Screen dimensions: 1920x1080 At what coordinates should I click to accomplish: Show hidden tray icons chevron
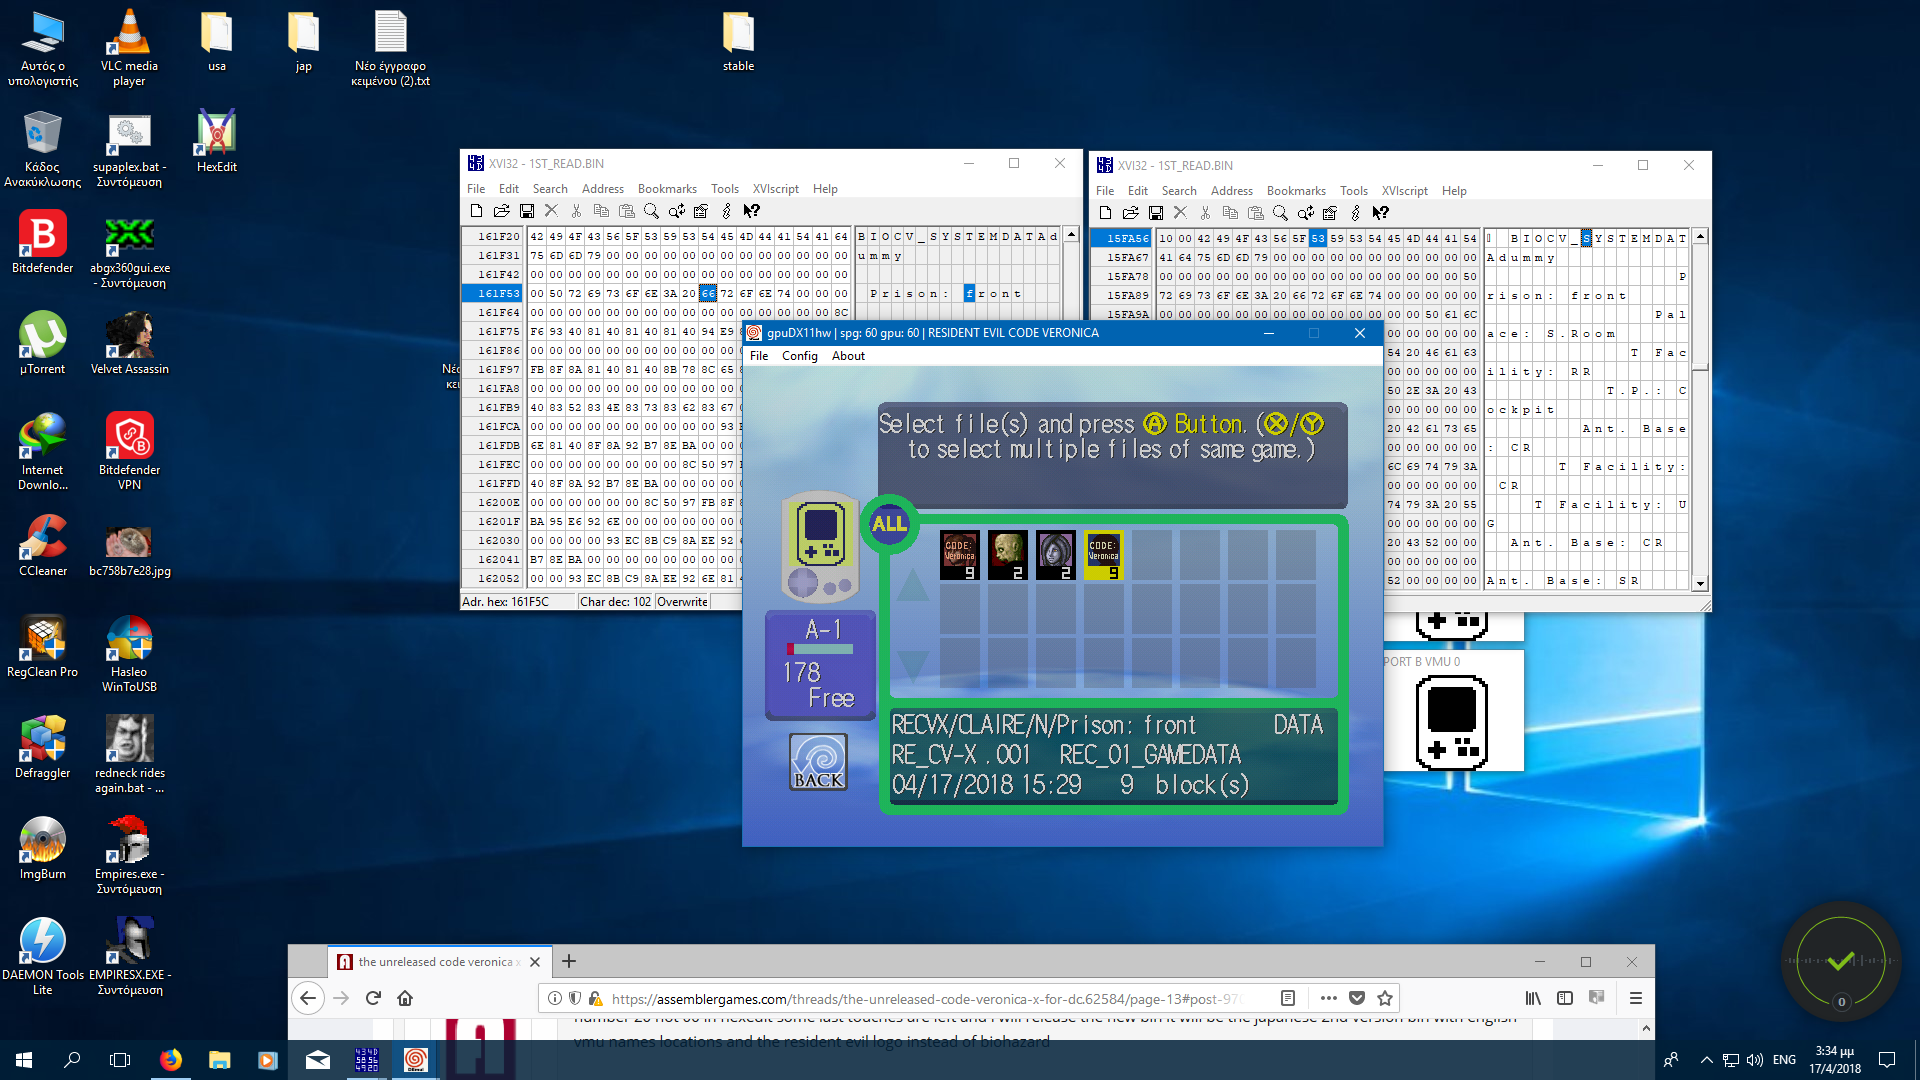tap(1707, 1060)
